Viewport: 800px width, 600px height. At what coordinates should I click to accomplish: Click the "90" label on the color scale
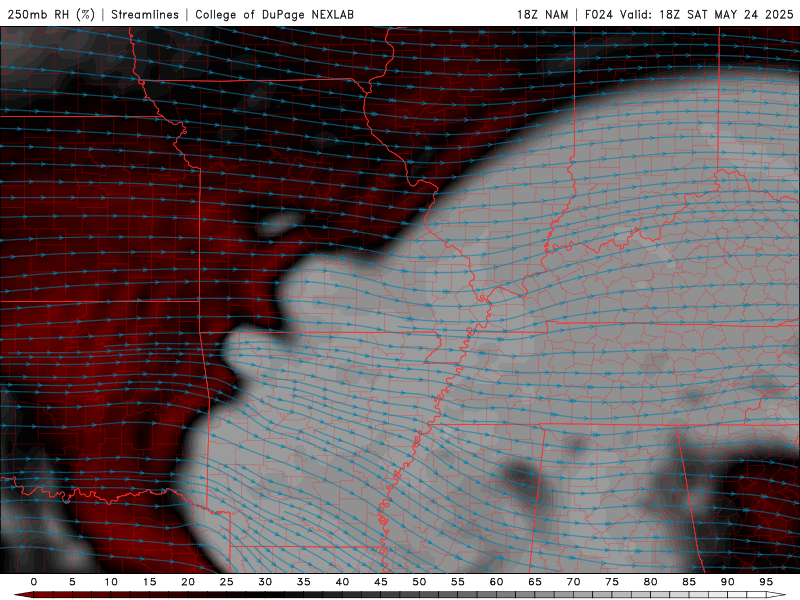[727, 582]
